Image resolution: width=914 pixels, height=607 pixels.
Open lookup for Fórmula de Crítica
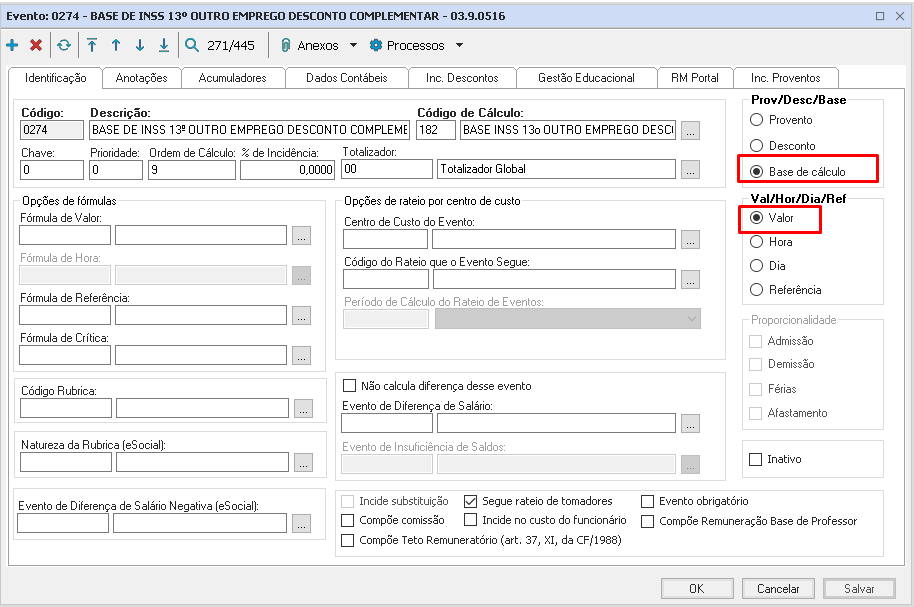tap(301, 355)
